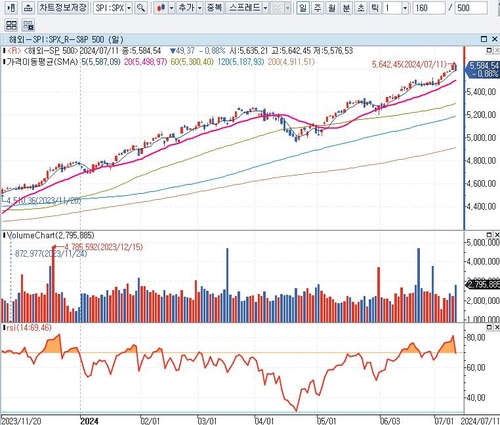Close the VolumeChart pane
The width and height of the screenshot is (500, 425).
[x=496, y=235]
